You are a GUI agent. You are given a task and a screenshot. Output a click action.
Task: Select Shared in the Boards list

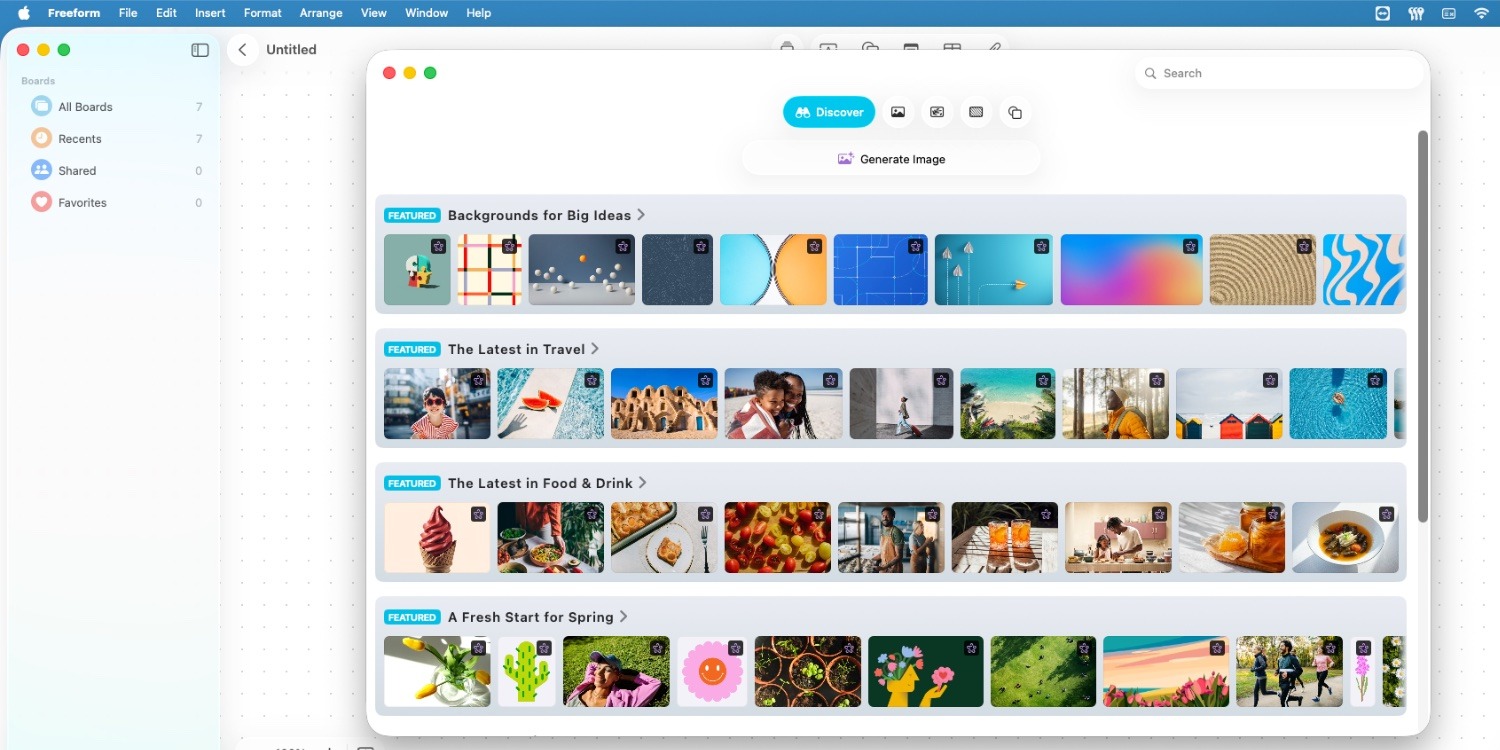coord(76,170)
